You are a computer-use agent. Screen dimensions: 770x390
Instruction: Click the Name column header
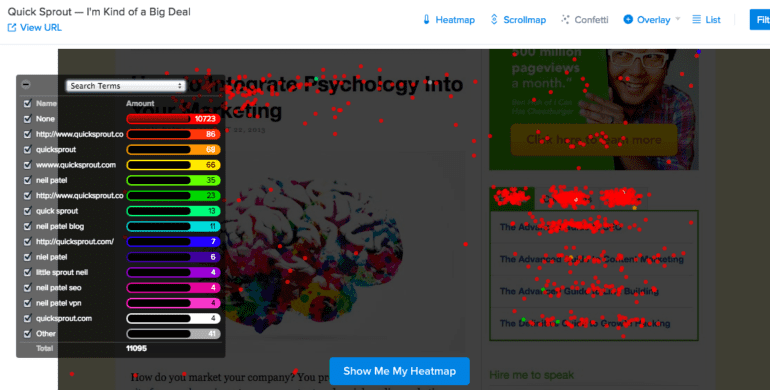[46, 103]
